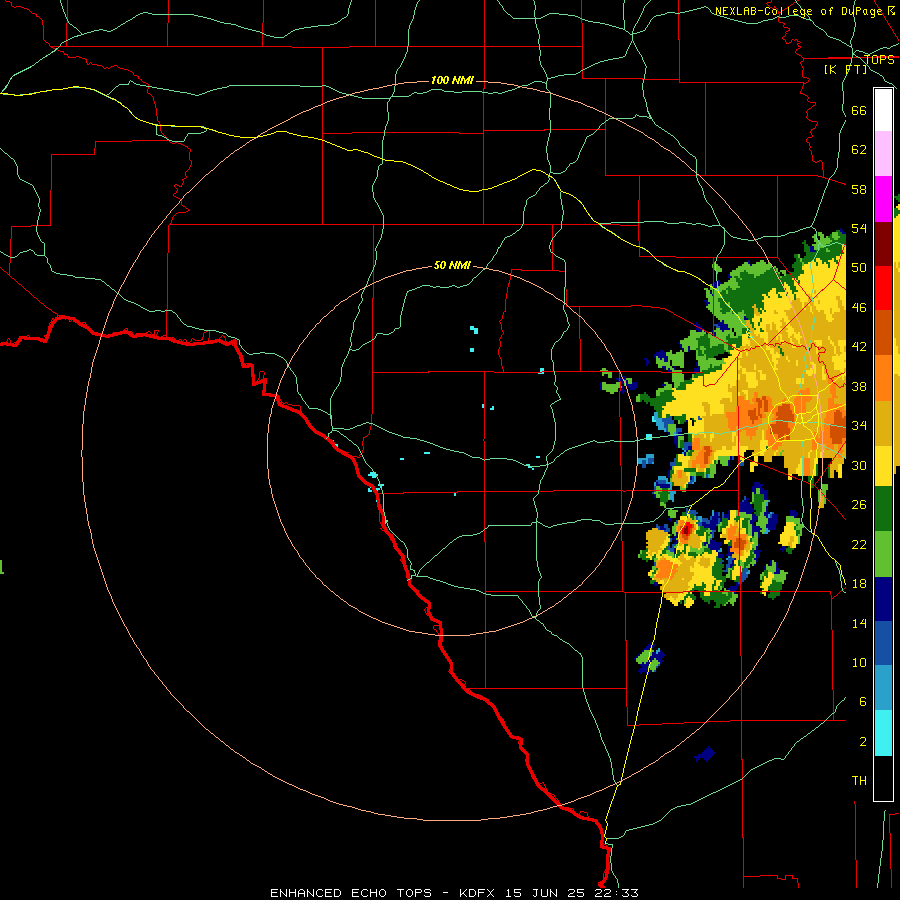Click the legend value '14'
This screenshot has height=900, width=900.
click(x=859, y=623)
